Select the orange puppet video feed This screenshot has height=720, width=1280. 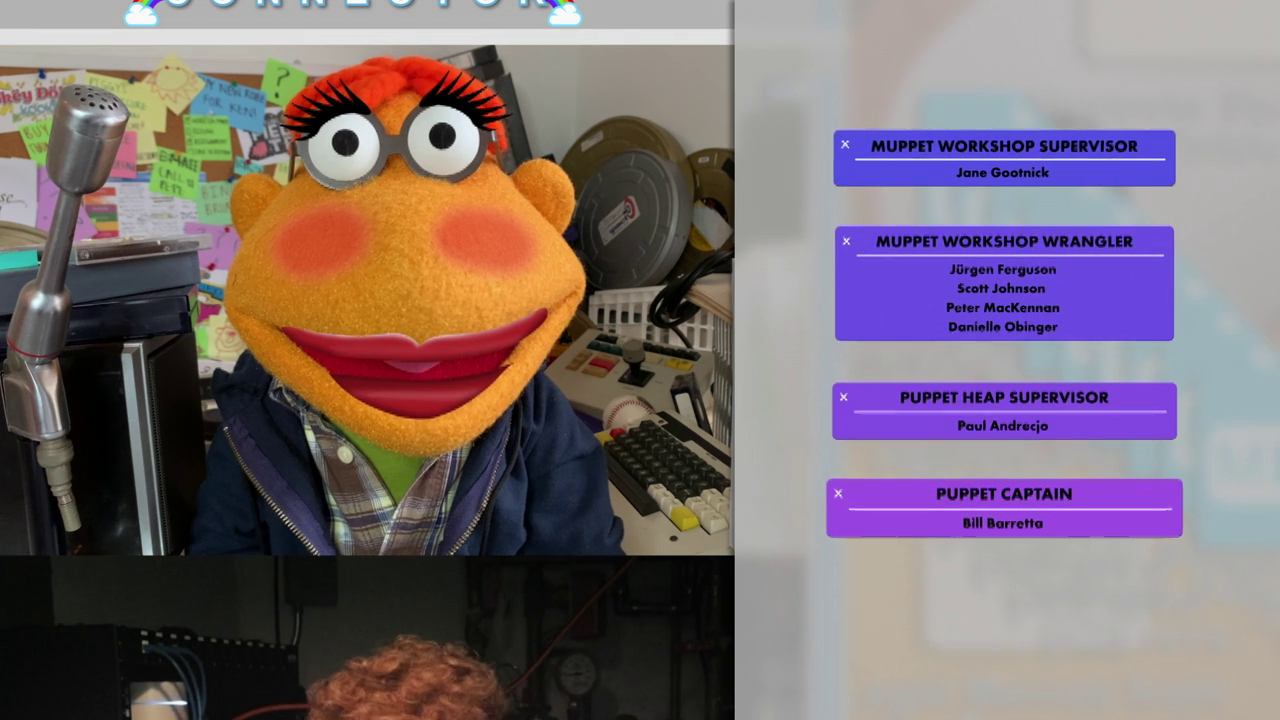366,300
